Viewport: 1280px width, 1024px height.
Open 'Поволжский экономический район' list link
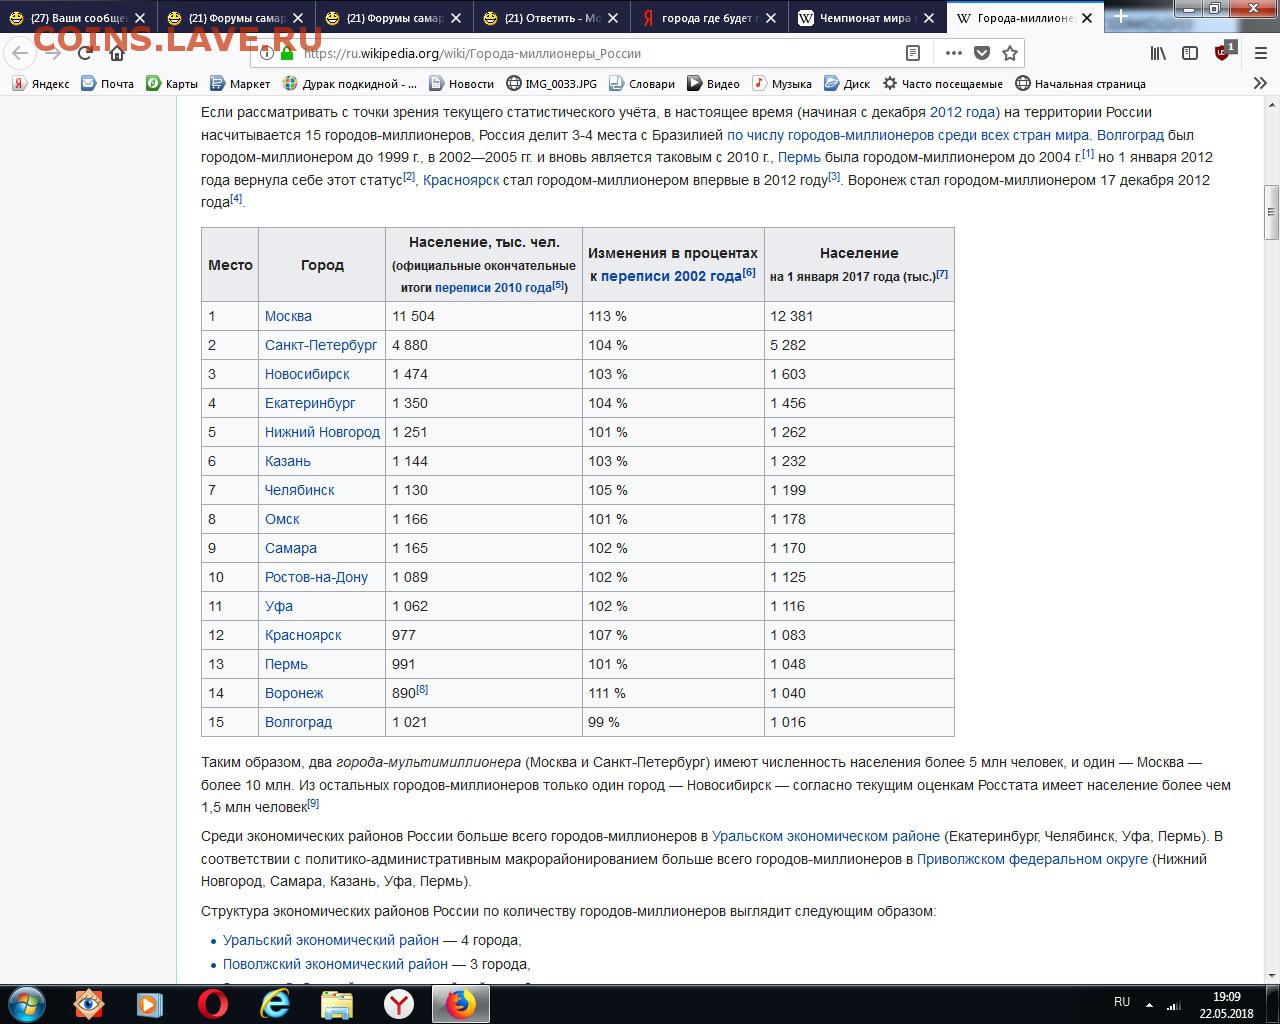point(335,964)
